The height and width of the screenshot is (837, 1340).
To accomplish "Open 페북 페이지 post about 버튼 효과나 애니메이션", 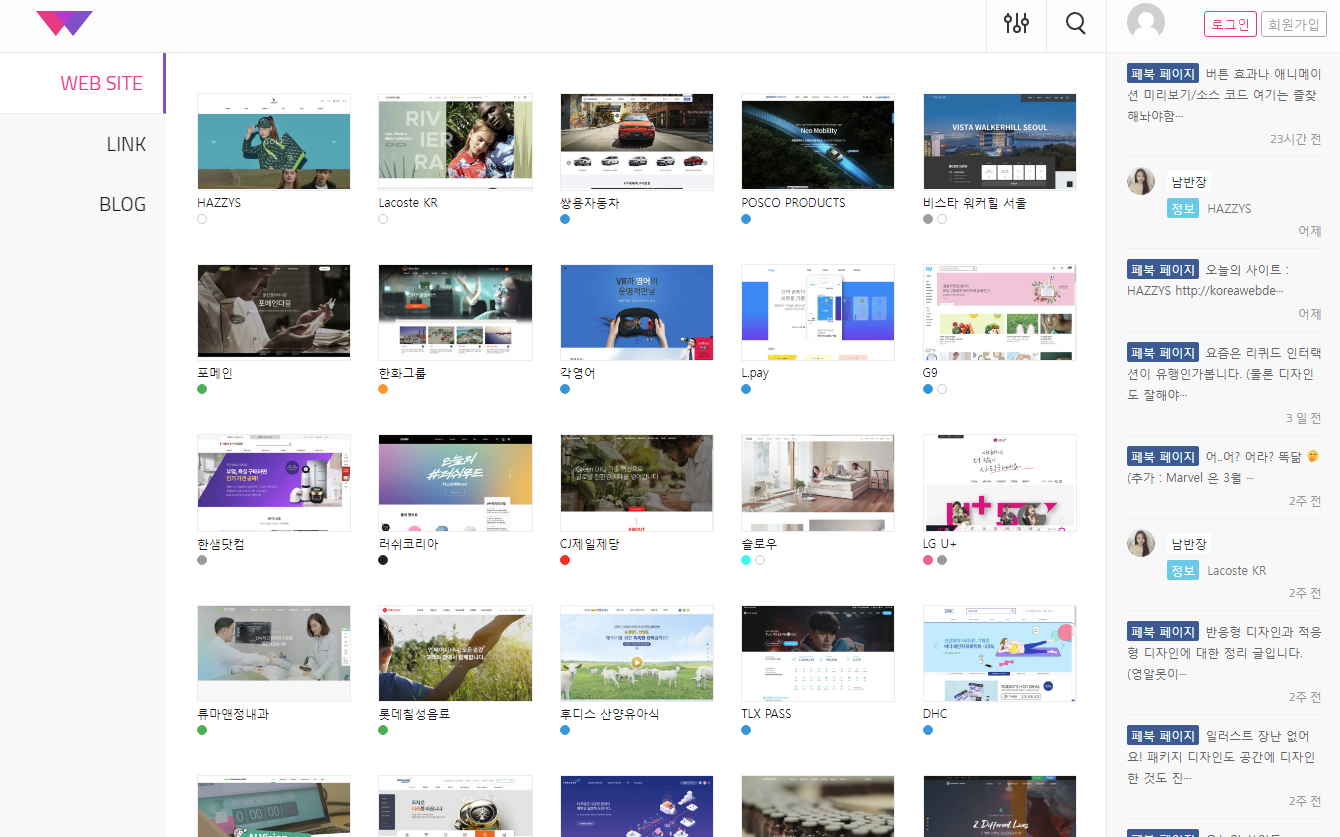I will [x=1224, y=94].
